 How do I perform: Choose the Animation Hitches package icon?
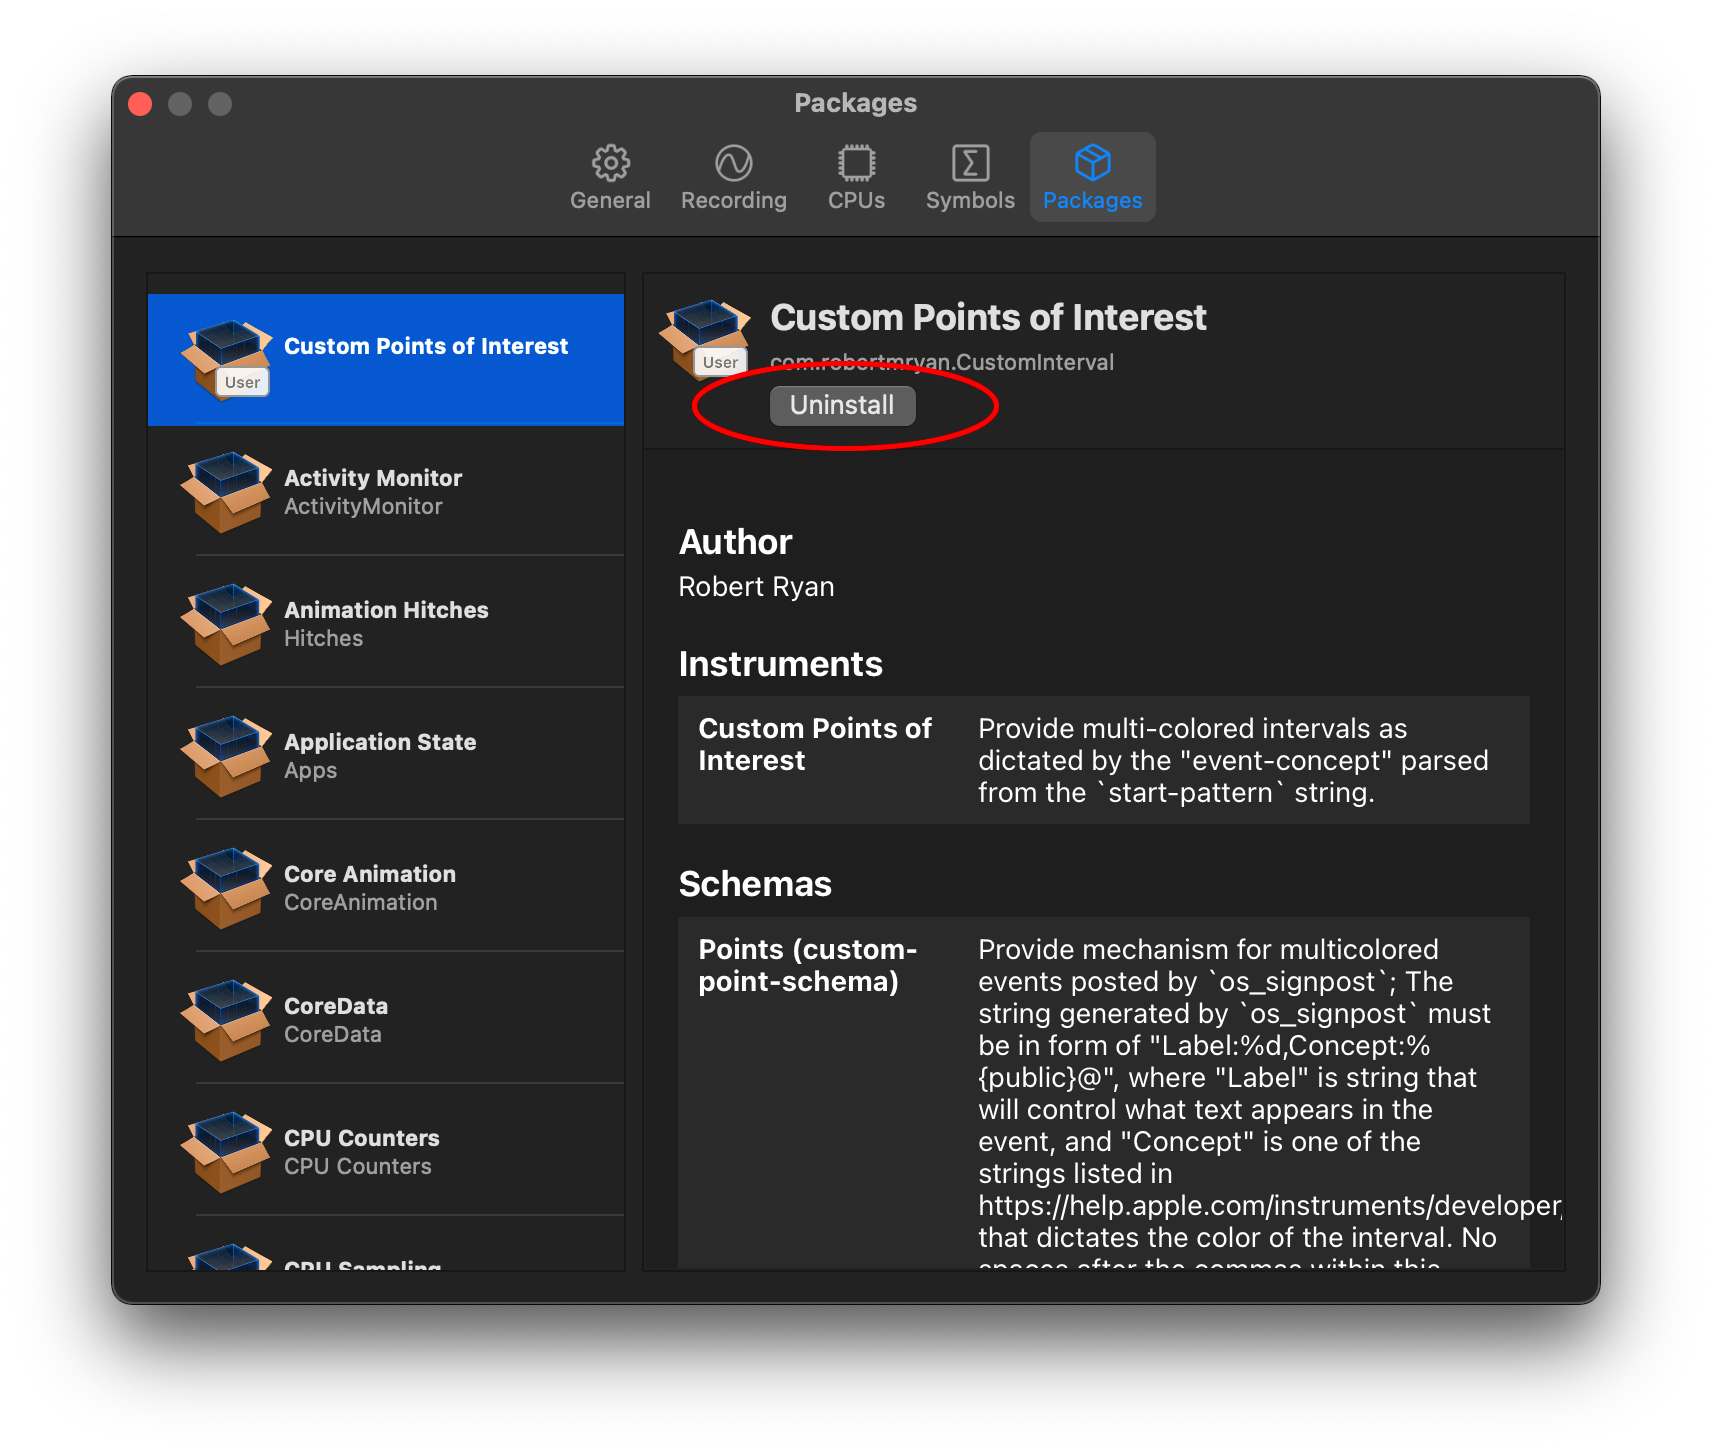[226, 624]
